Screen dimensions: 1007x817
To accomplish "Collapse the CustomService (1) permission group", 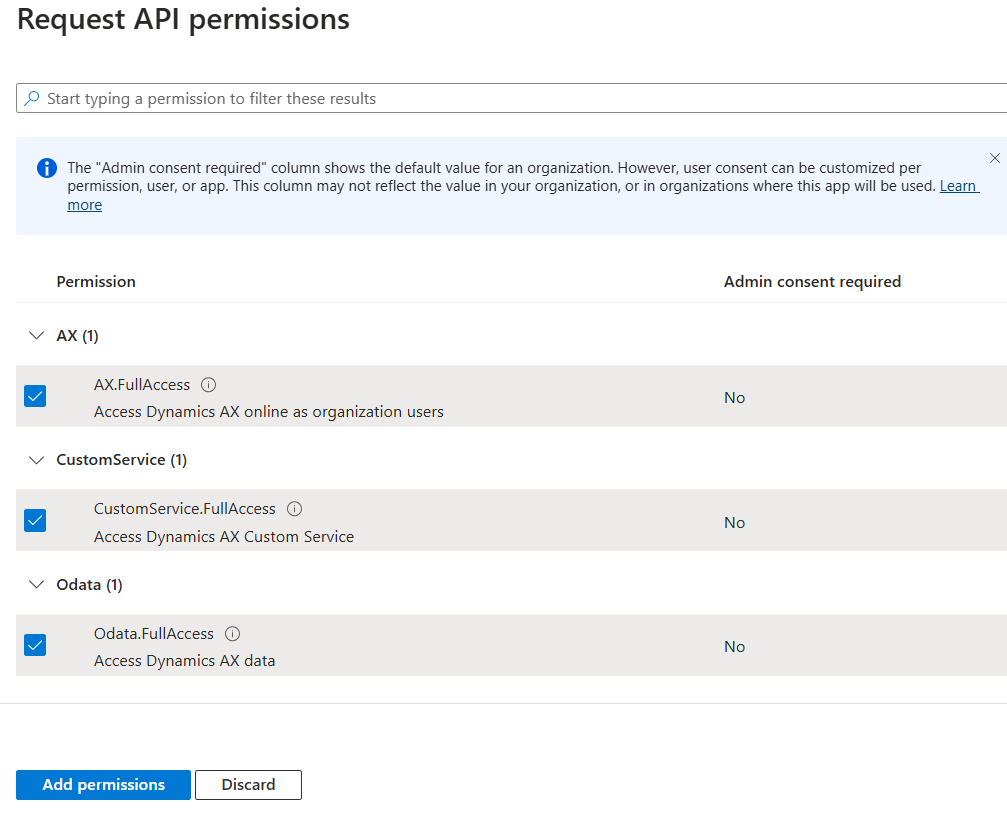I will [x=37, y=460].
